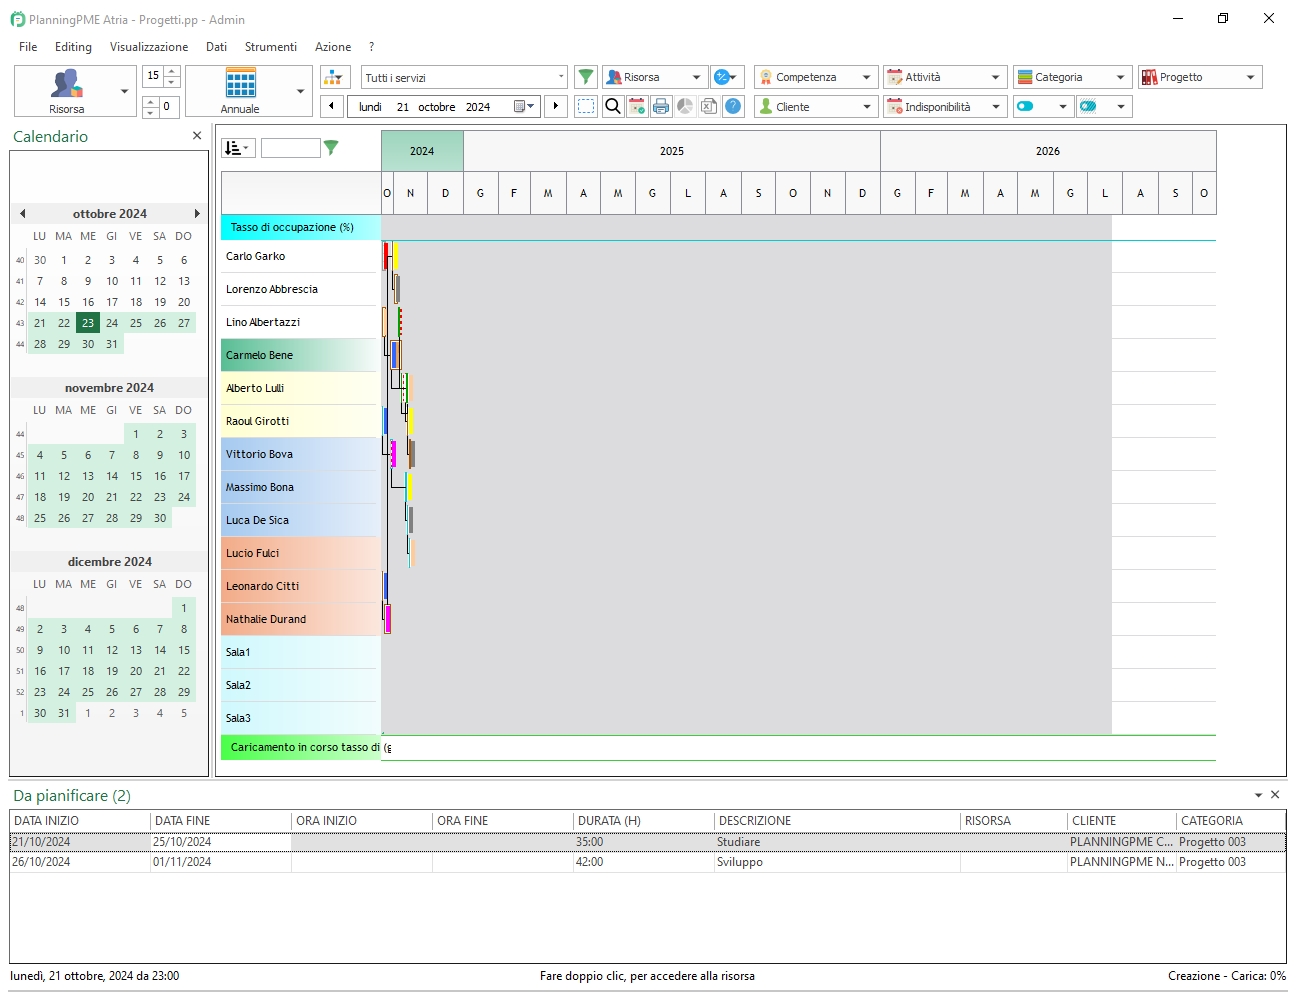Open the Indisponibilità filter dropdown

click(x=945, y=106)
